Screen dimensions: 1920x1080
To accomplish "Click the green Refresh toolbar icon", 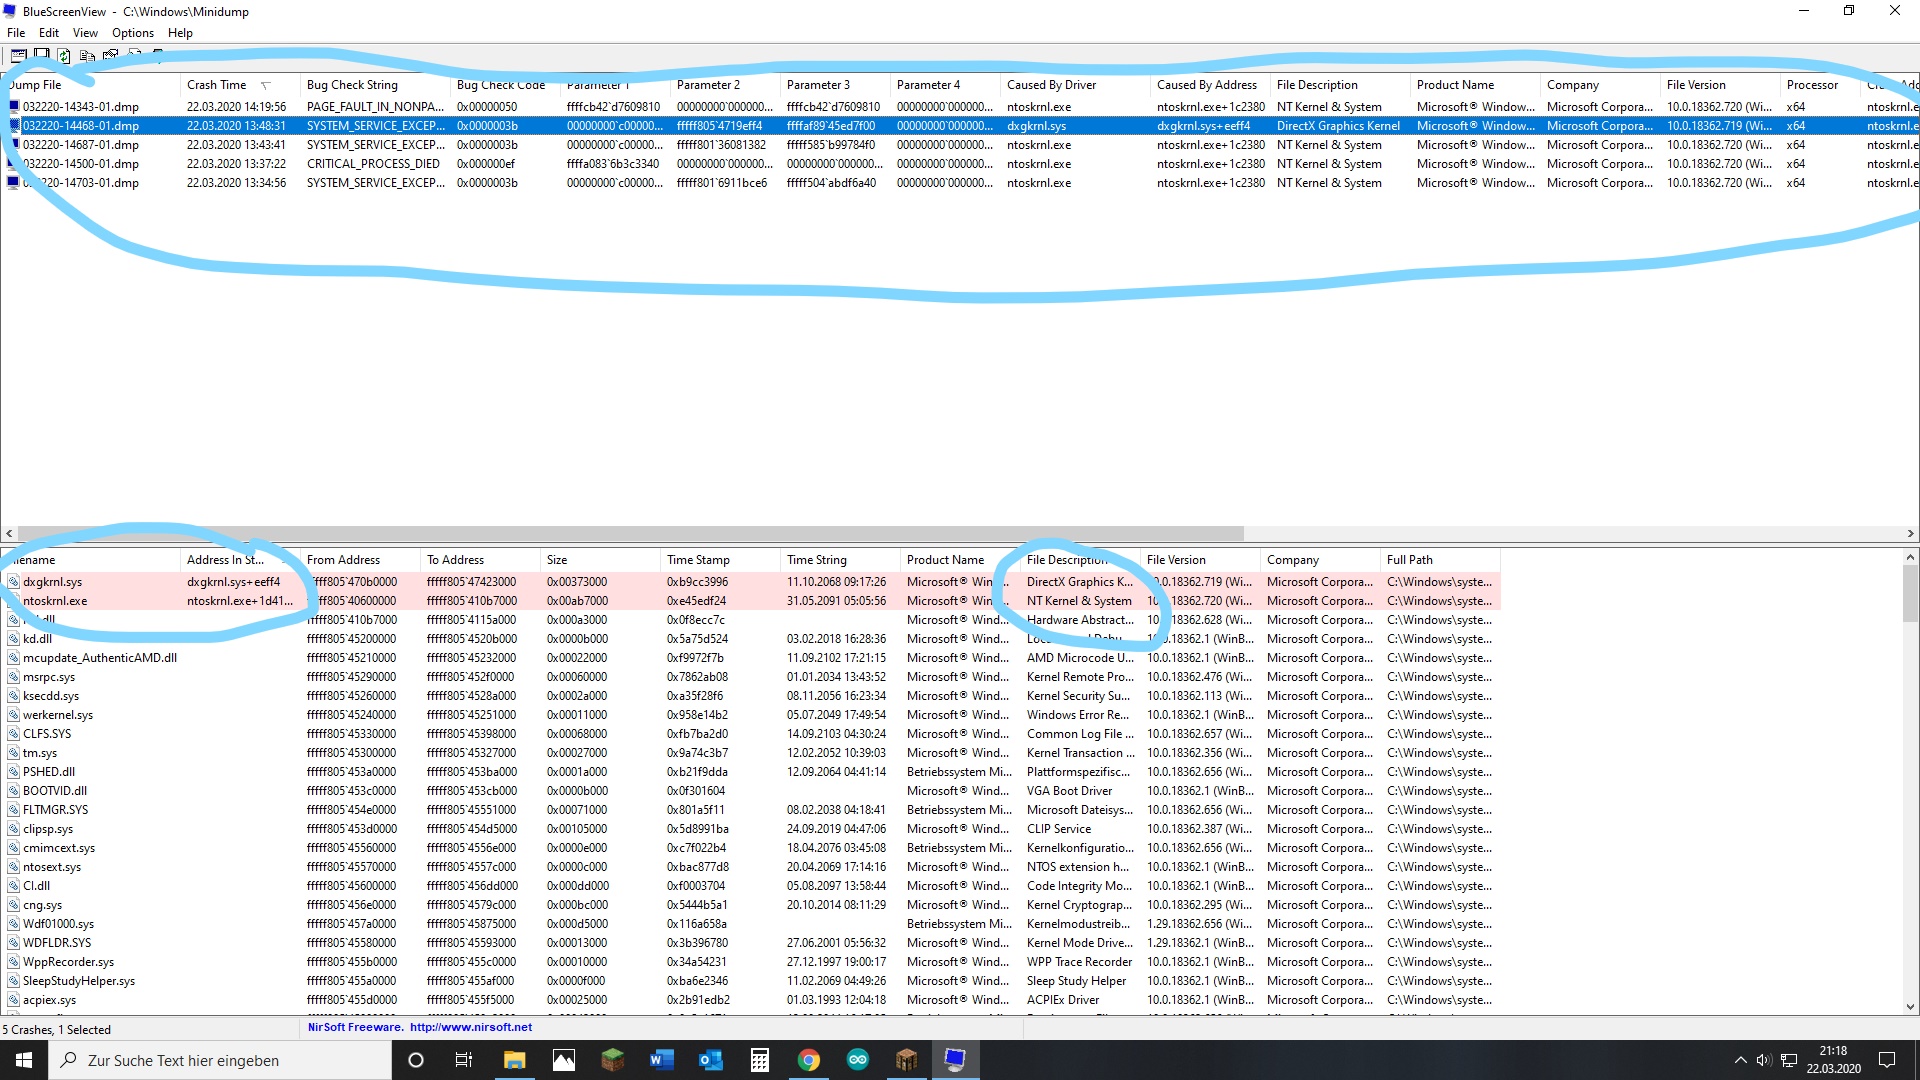I will [64, 56].
